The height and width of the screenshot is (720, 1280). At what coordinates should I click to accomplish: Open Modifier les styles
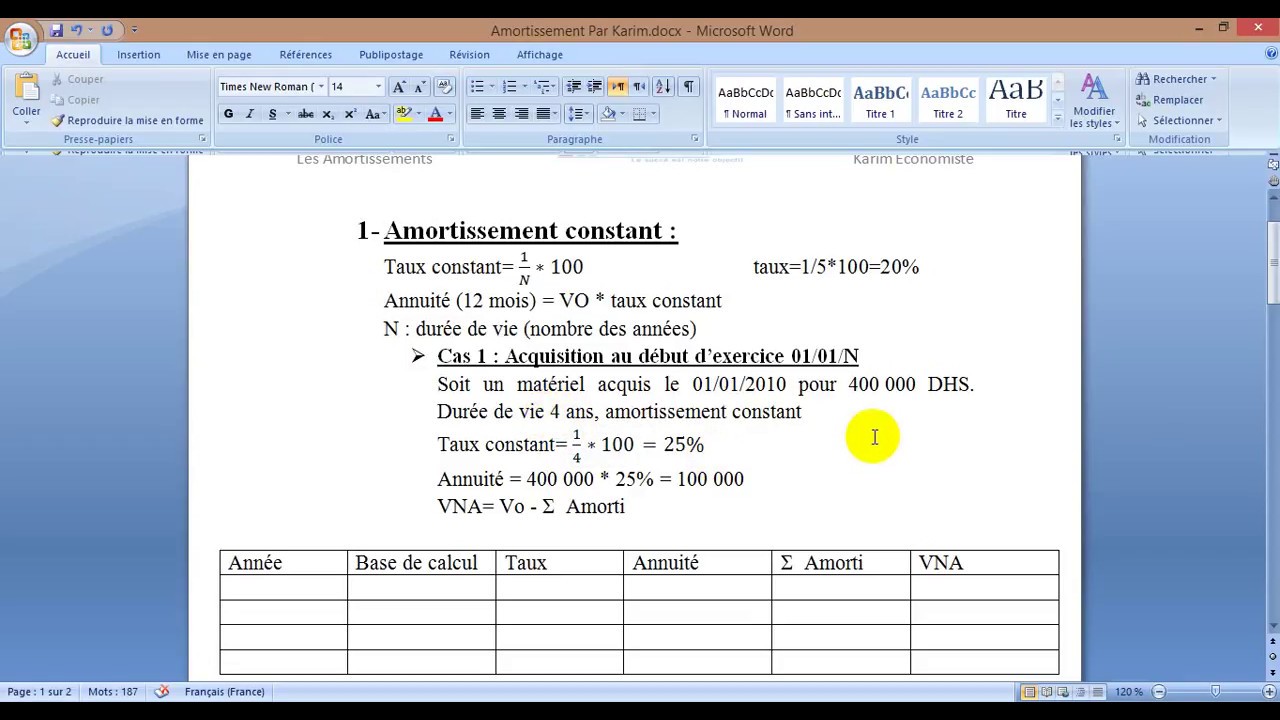pos(1094,101)
